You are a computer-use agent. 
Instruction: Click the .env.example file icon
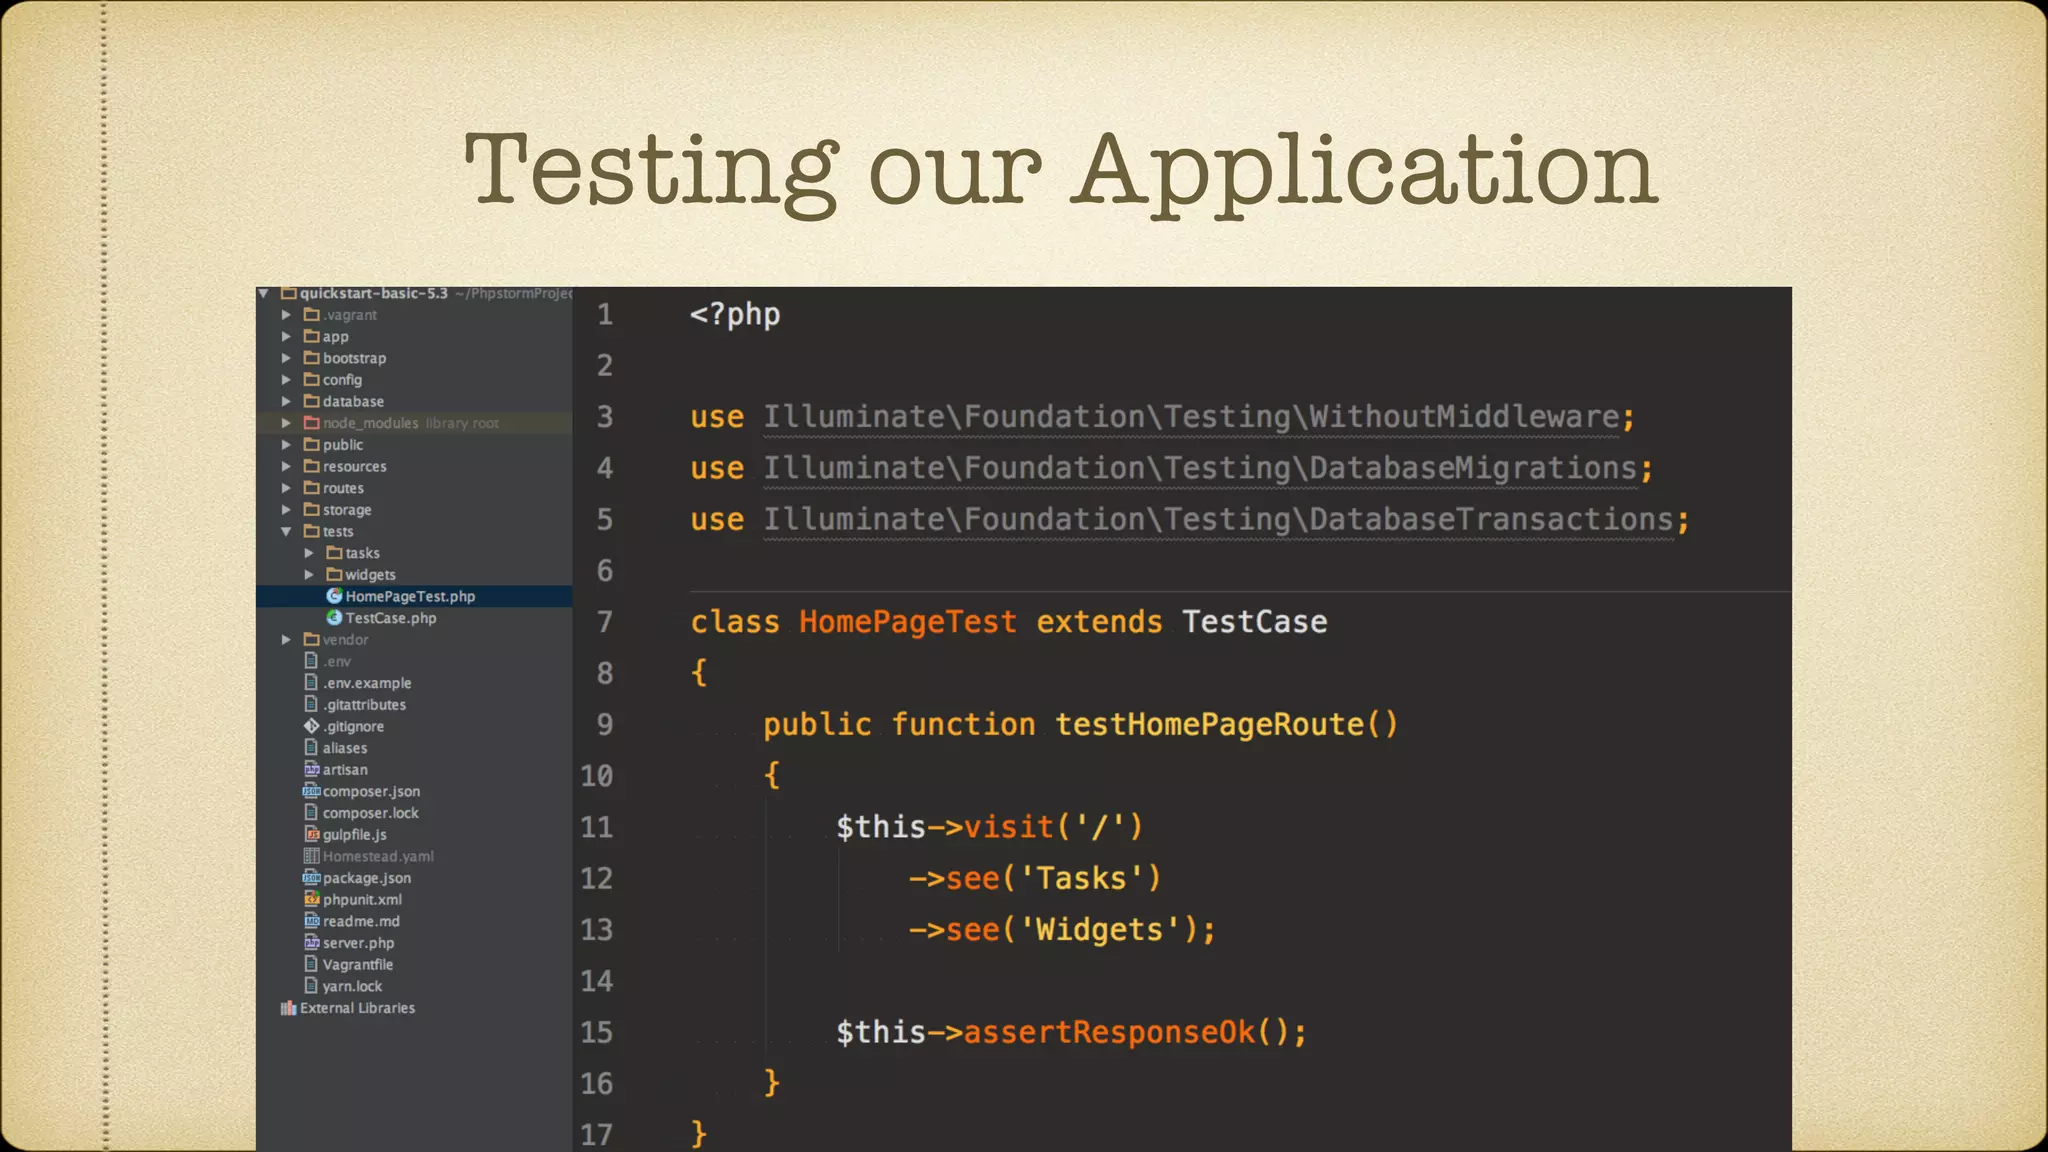311,683
